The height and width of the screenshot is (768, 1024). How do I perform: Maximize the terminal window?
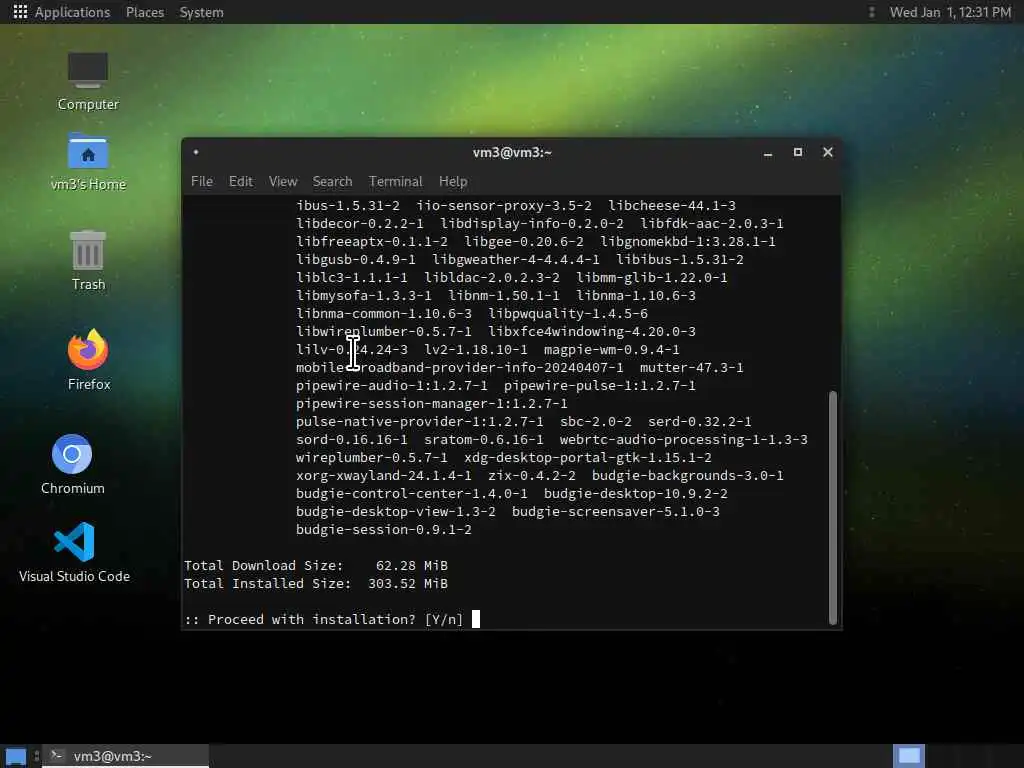[797, 152]
